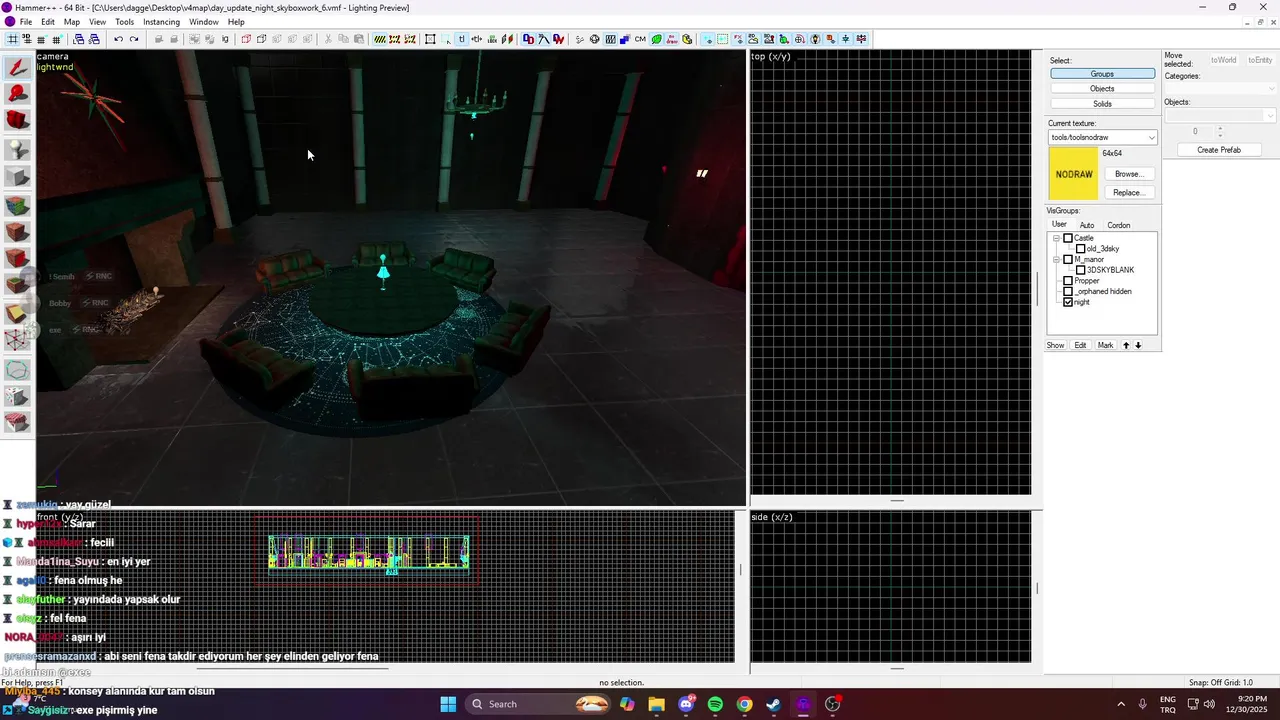Image resolution: width=1280 pixels, height=720 pixels.
Task: Select the Apply Overlays tool
Action: pyautogui.click(x=17, y=286)
